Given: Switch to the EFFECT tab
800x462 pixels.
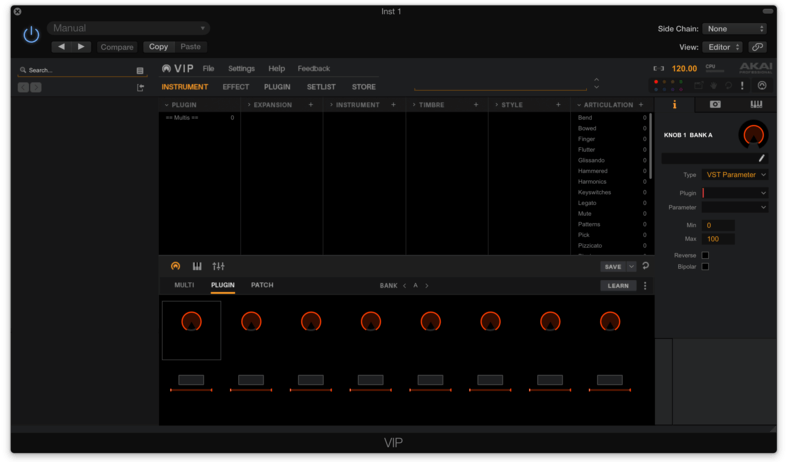Looking at the screenshot, I should coord(236,87).
